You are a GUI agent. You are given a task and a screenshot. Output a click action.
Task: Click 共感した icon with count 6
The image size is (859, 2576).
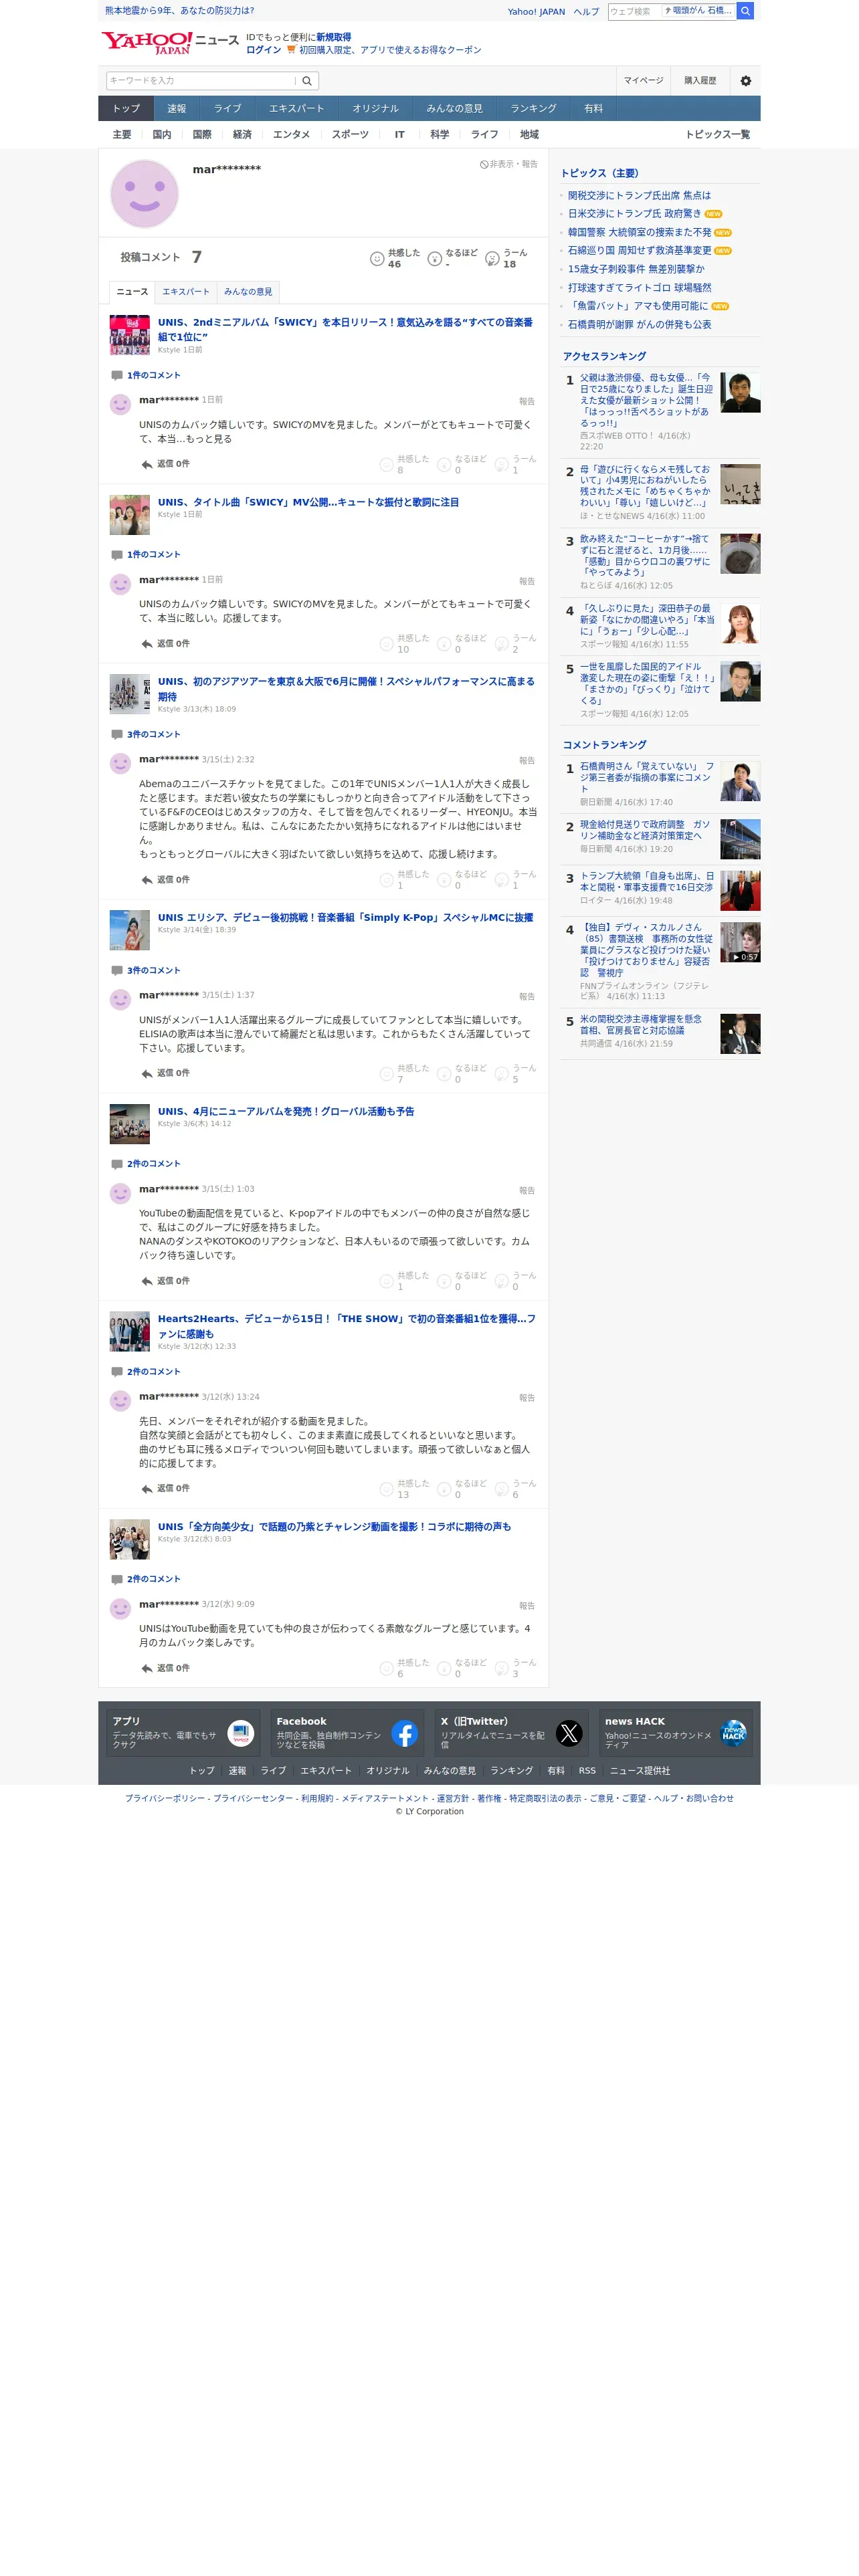pyautogui.click(x=386, y=1668)
